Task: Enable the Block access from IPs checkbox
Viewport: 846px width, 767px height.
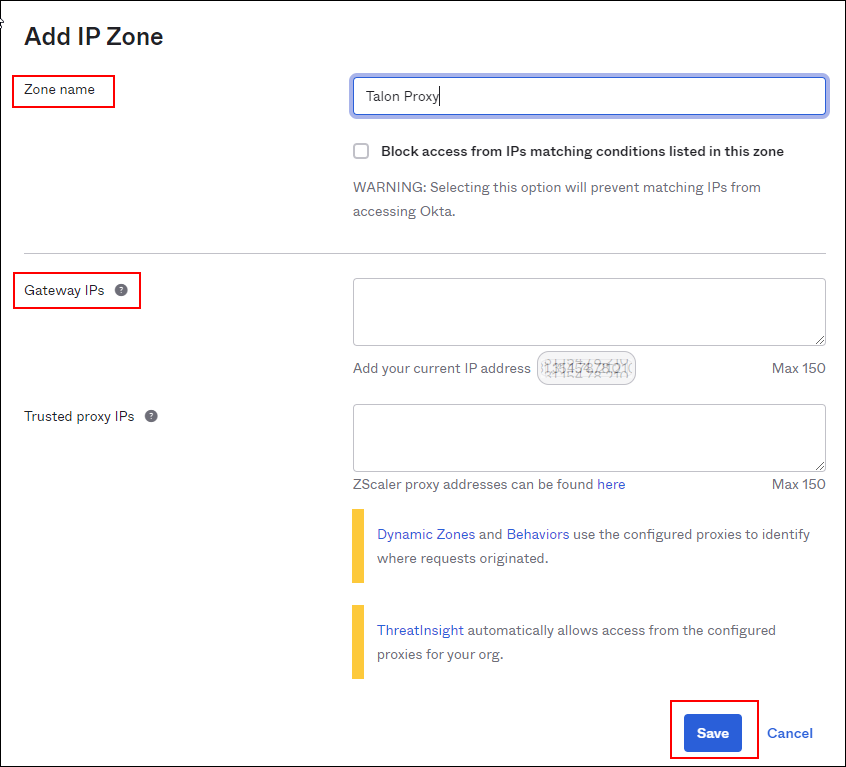Action: point(361,151)
